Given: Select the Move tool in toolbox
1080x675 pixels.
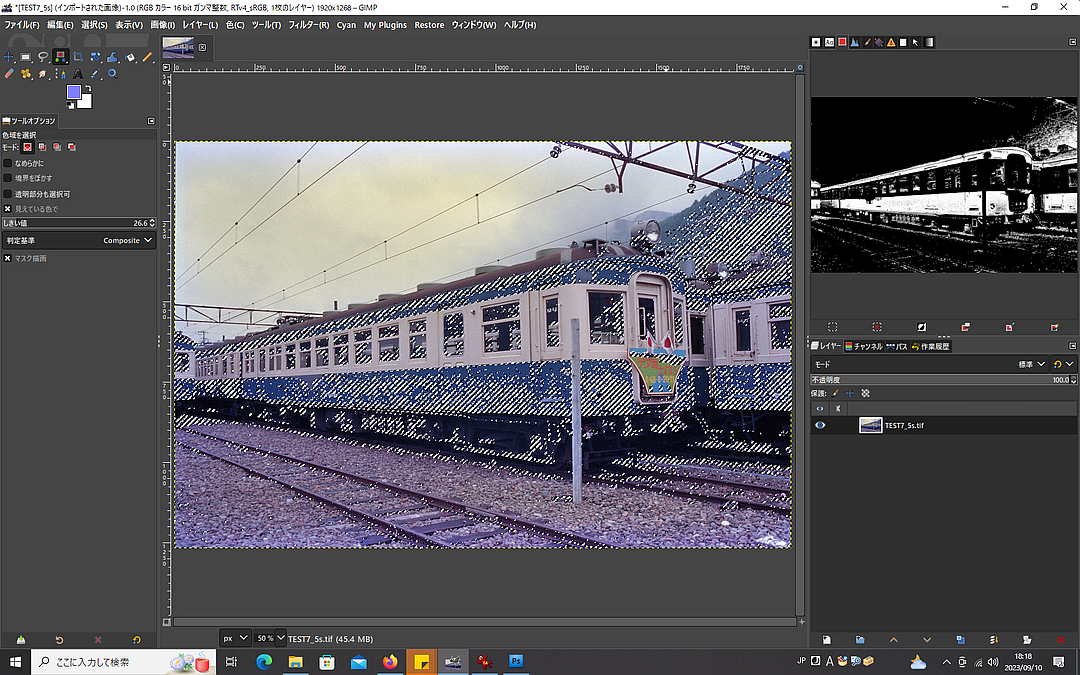Looking at the screenshot, I should point(9,57).
